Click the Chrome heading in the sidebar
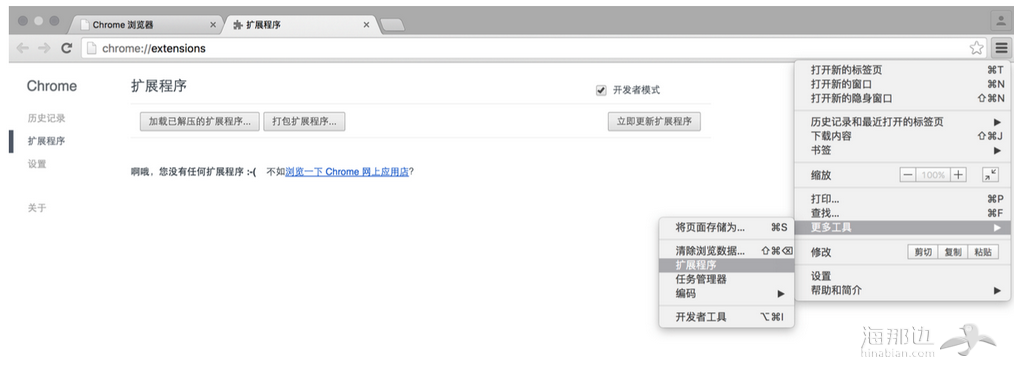 tap(52, 86)
